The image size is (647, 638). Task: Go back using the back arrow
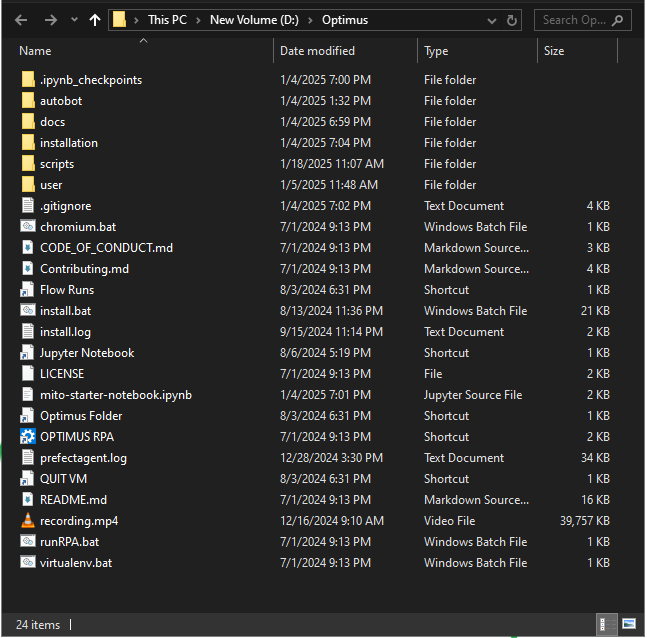[x=21, y=20]
